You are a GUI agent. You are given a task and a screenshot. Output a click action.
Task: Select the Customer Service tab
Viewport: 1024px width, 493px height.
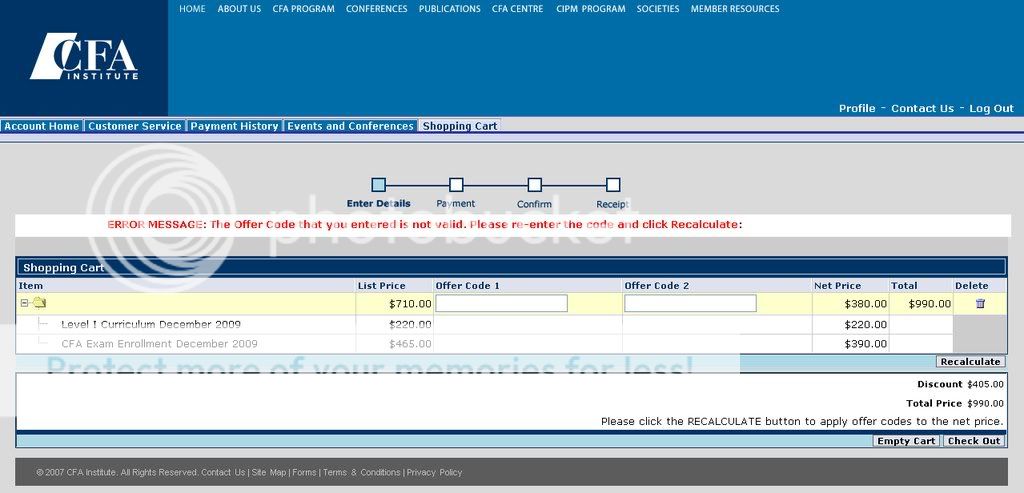click(135, 126)
